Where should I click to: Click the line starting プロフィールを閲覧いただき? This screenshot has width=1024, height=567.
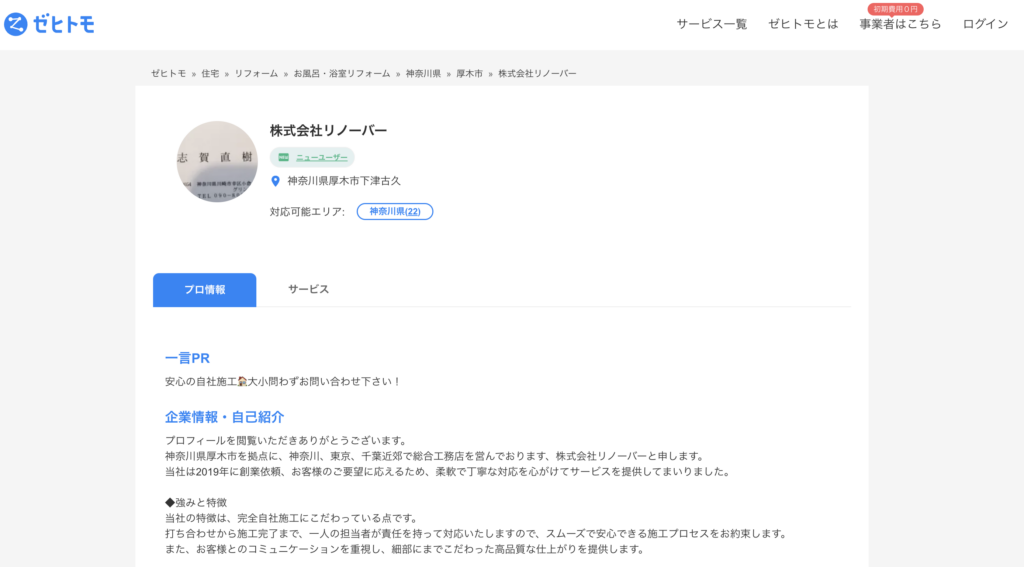pyautogui.click(x=286, y=440)
